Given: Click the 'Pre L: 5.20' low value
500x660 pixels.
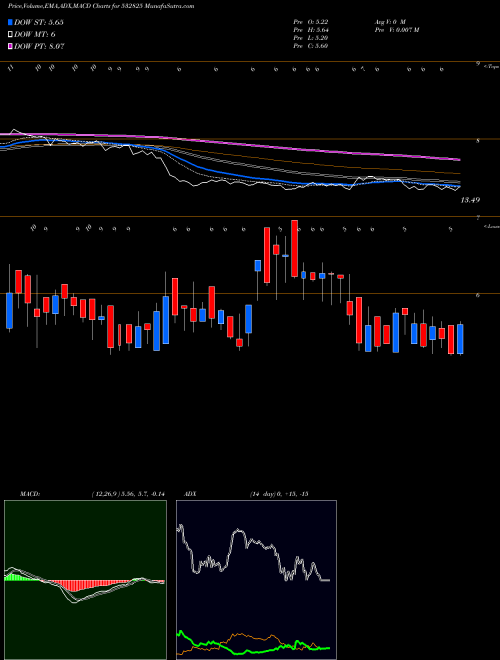Looking at the screenshot, I should pyautogui.click(x=311, y=37).
